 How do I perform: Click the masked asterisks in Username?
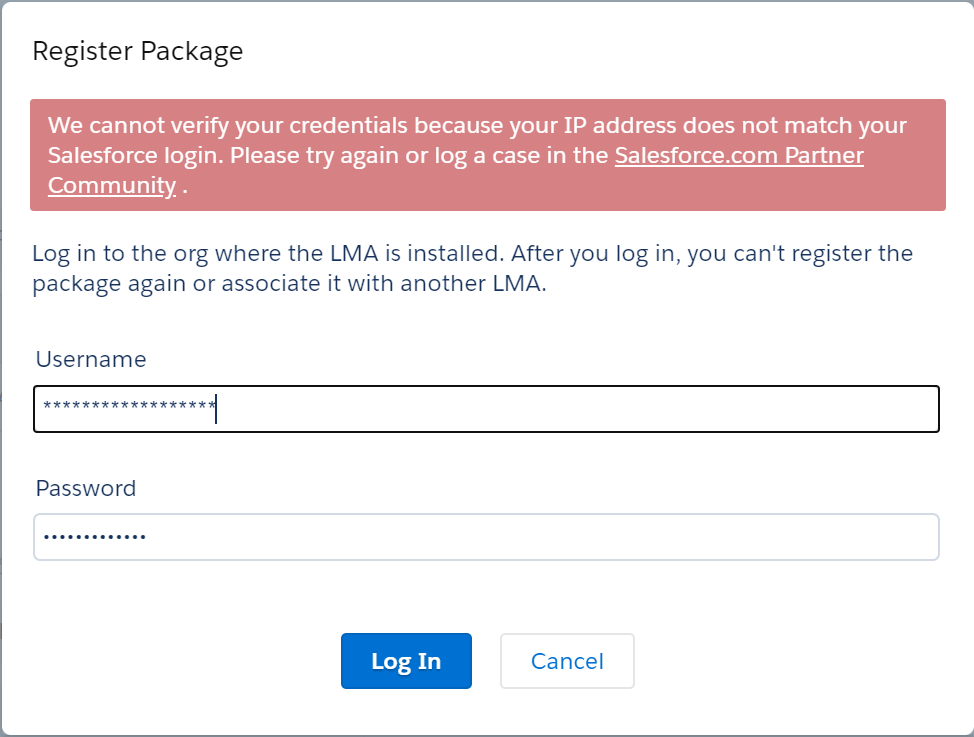[x=128, y=407]
